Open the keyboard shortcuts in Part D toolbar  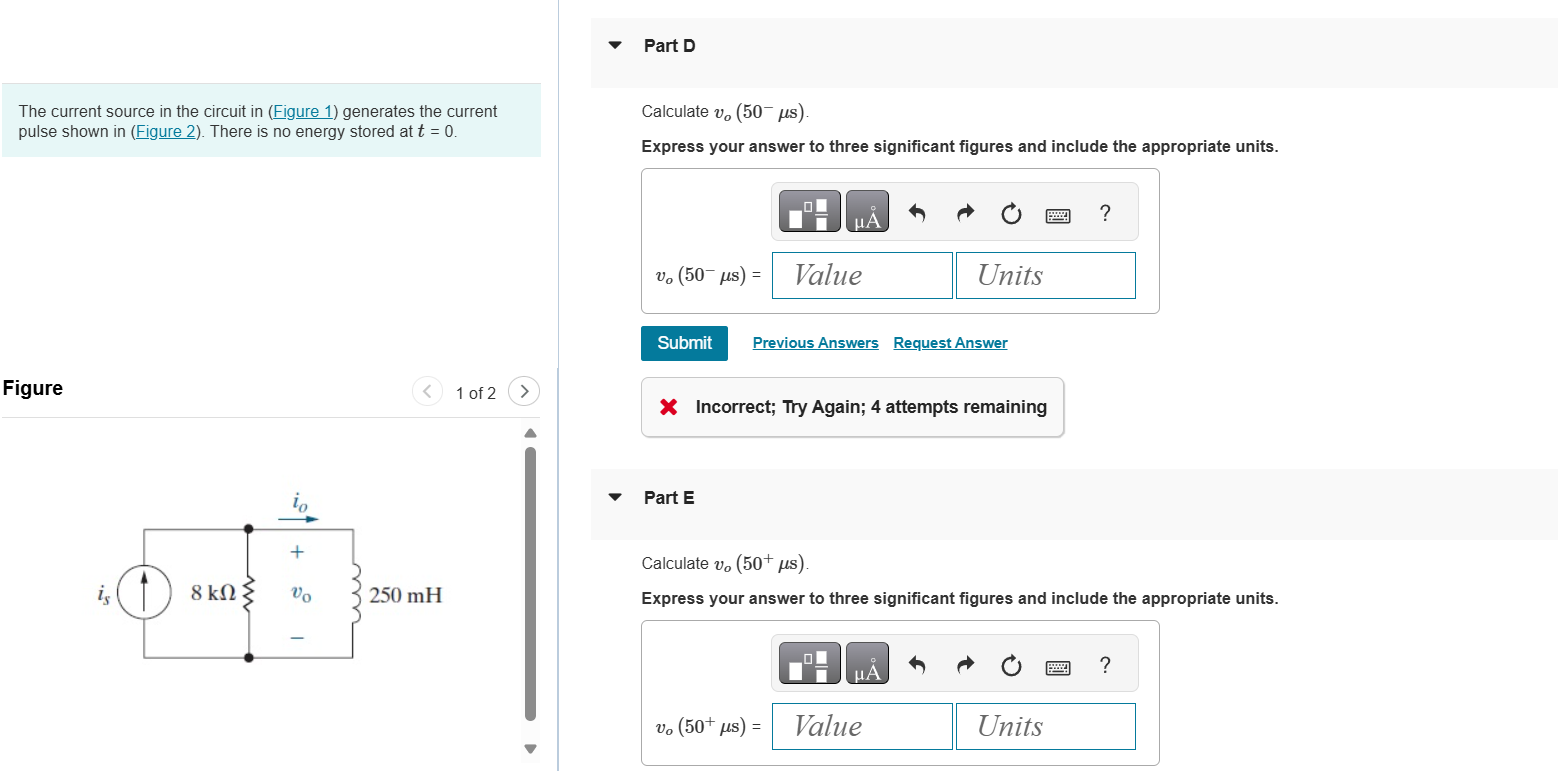[1058, 214]
